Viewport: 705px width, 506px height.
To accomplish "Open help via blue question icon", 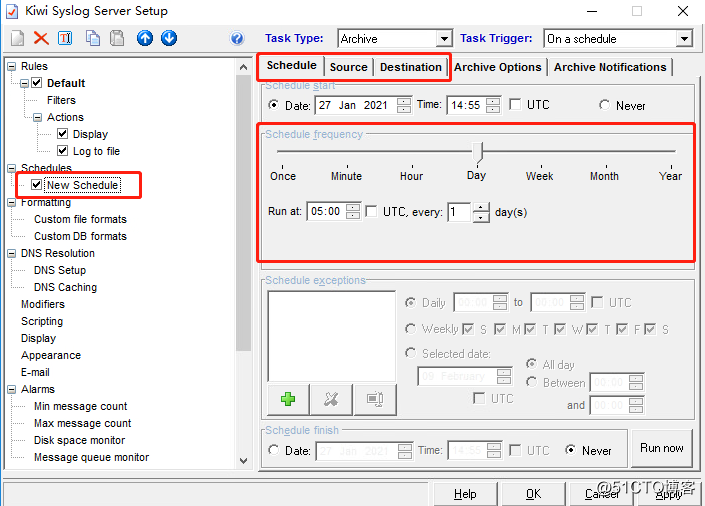I will pyautogui.click(x=237, y=39).
